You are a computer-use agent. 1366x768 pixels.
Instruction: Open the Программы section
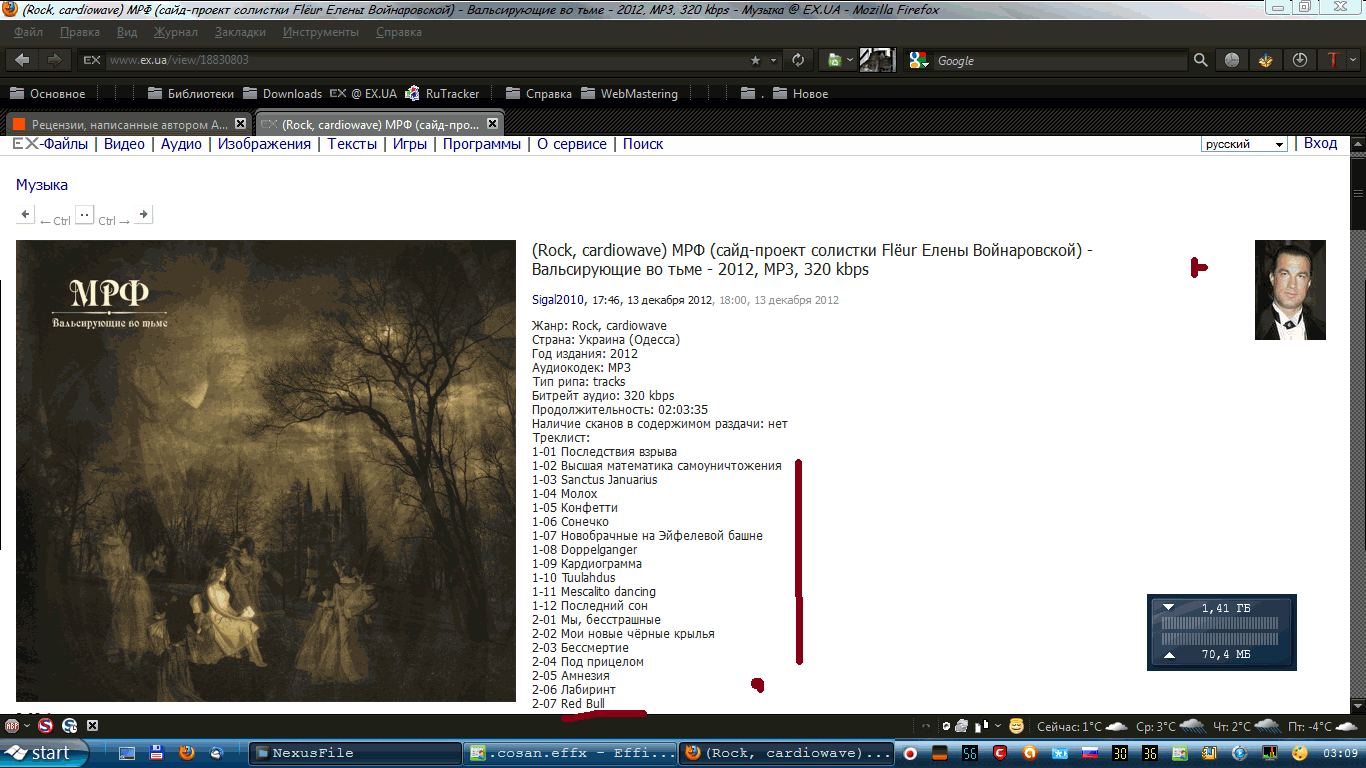482,144
